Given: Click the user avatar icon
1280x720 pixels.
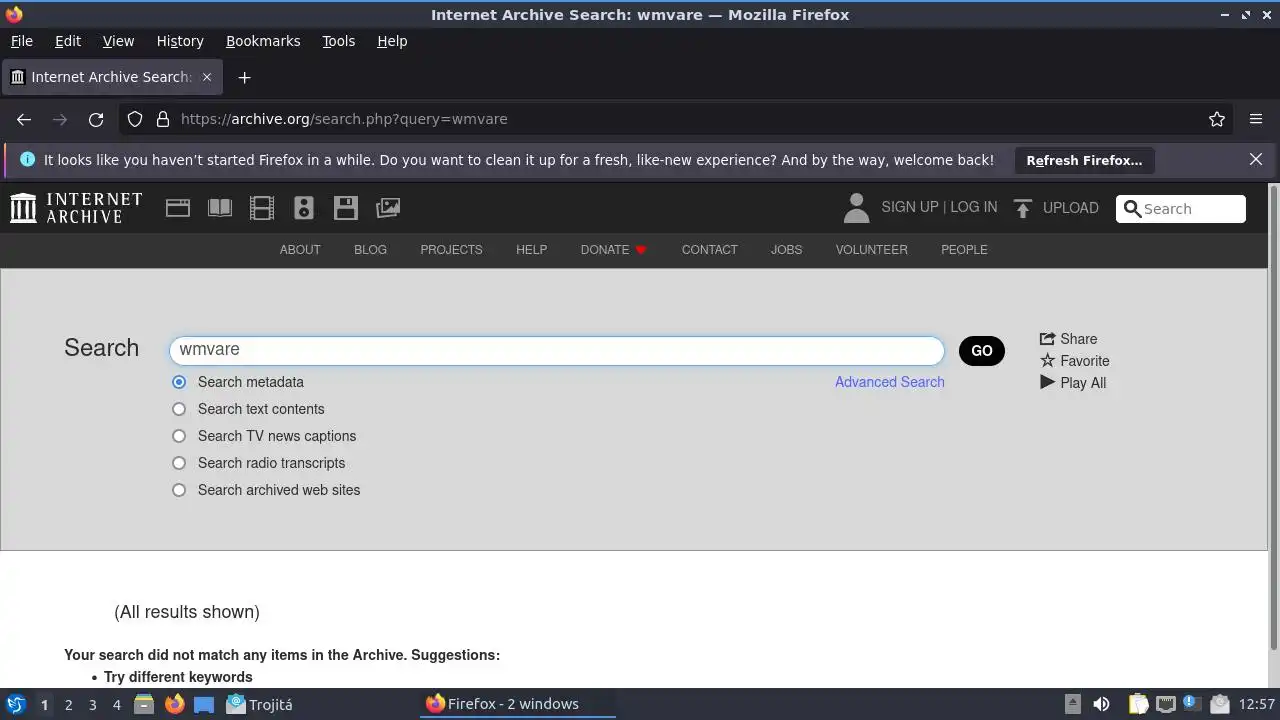Looking at the screenshot, I should pos(856,208).
